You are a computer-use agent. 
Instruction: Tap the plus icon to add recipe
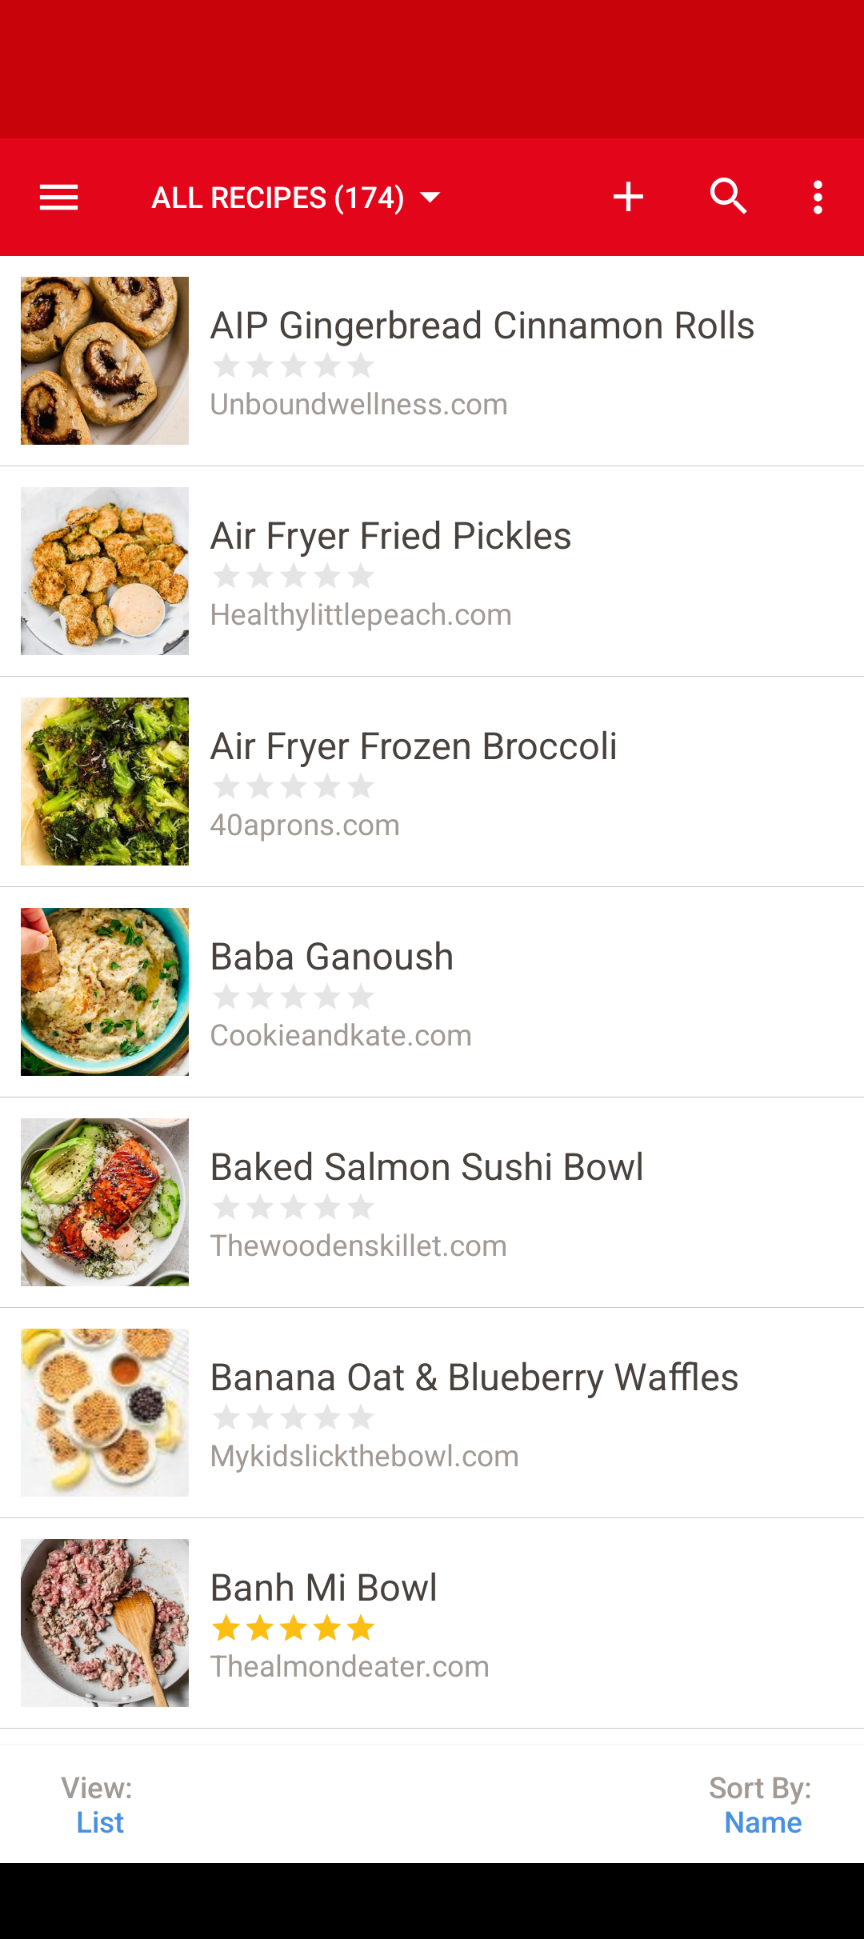[628, 197]
